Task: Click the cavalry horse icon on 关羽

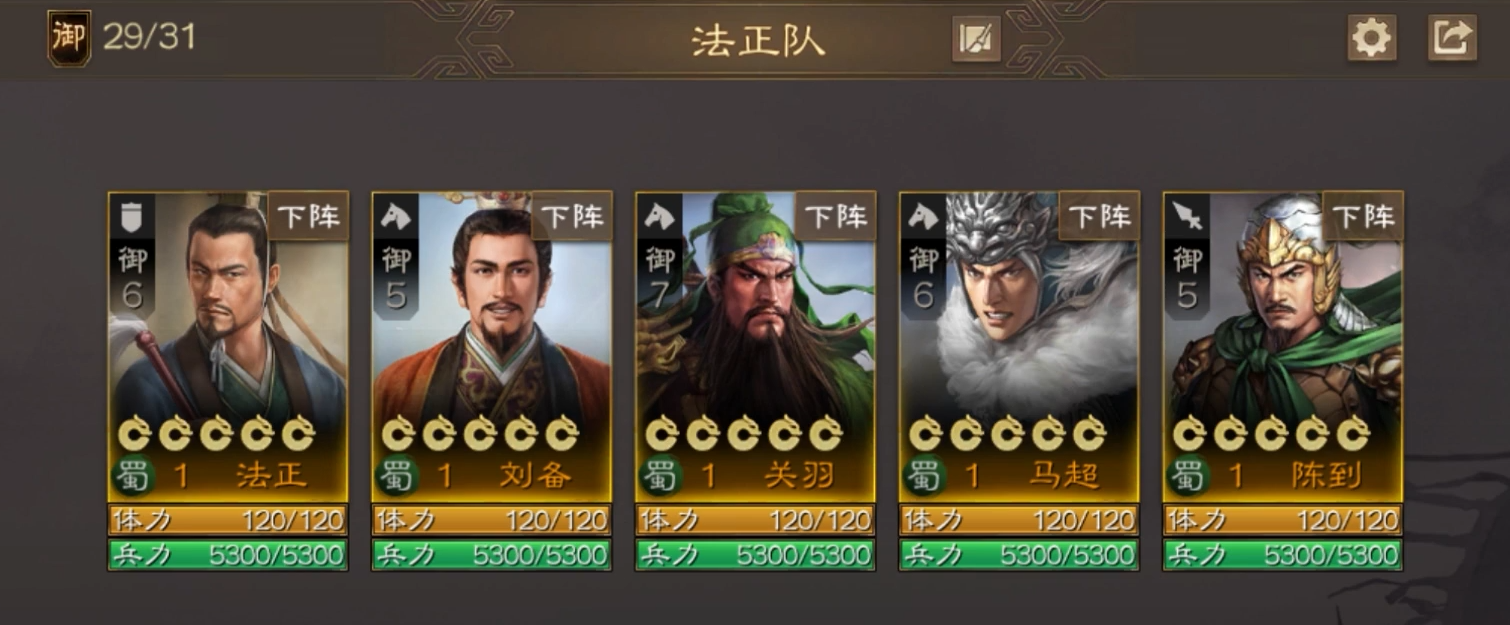Action: pos(659,214)
